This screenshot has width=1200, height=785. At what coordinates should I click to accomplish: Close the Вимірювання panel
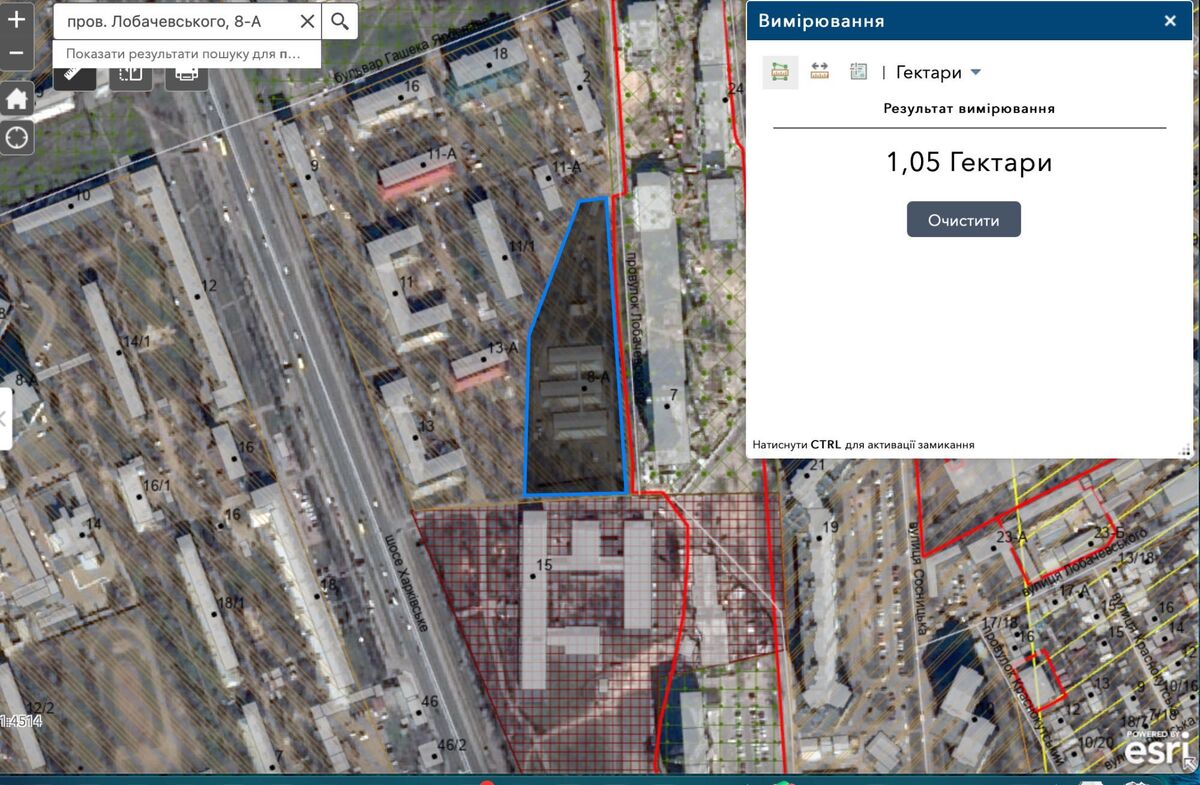1170,21
